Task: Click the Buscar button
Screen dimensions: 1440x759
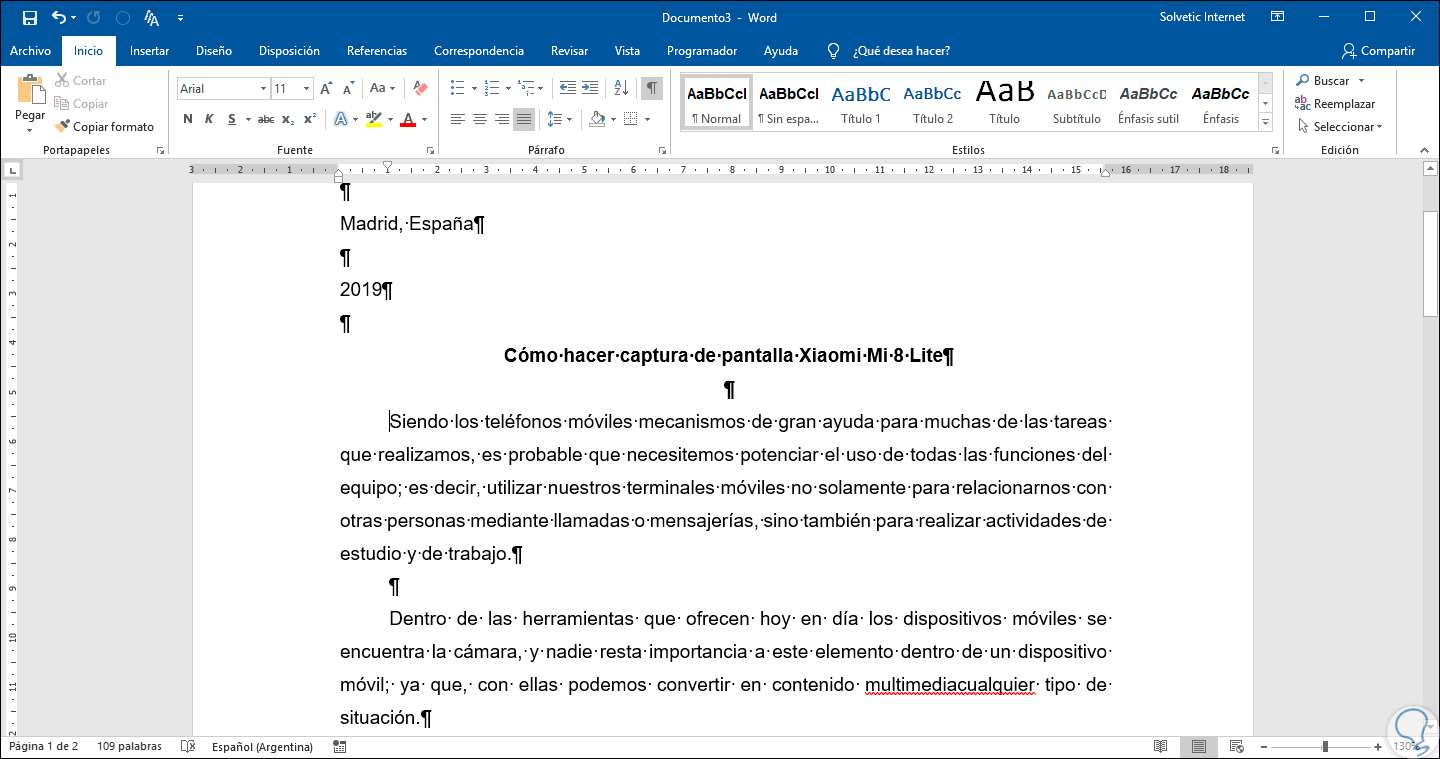Action: [1323, 81]
